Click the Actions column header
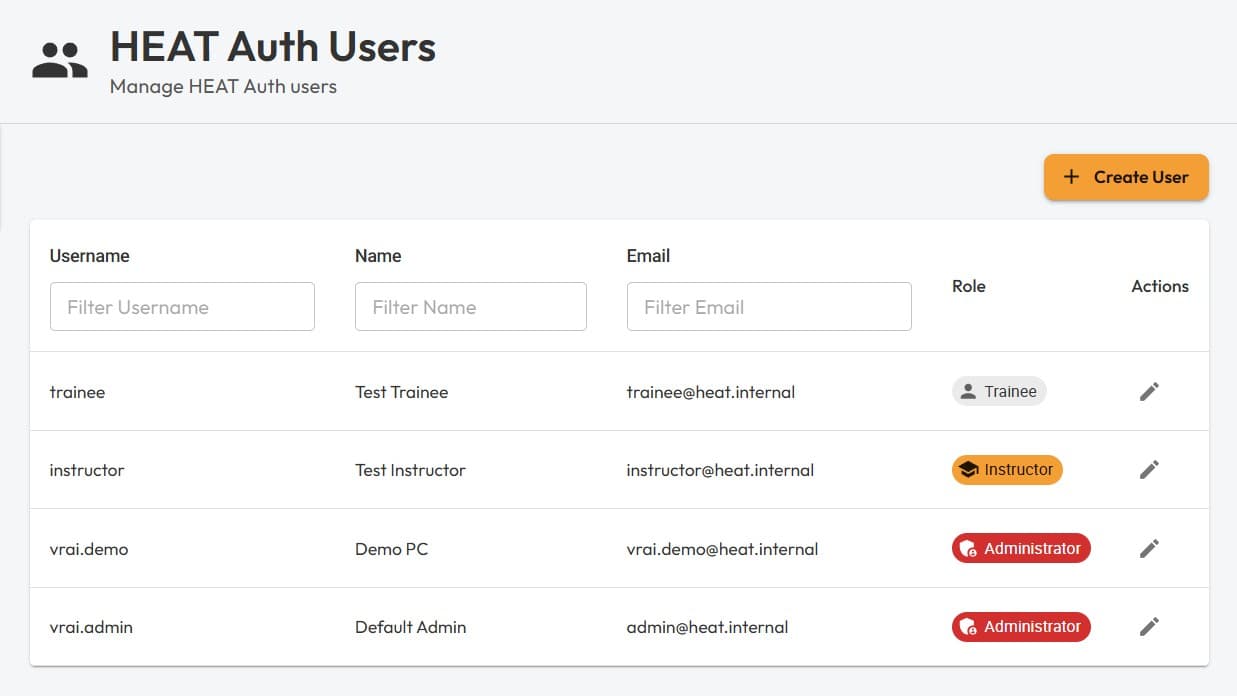1237x696 pixels. (1159, 286)
